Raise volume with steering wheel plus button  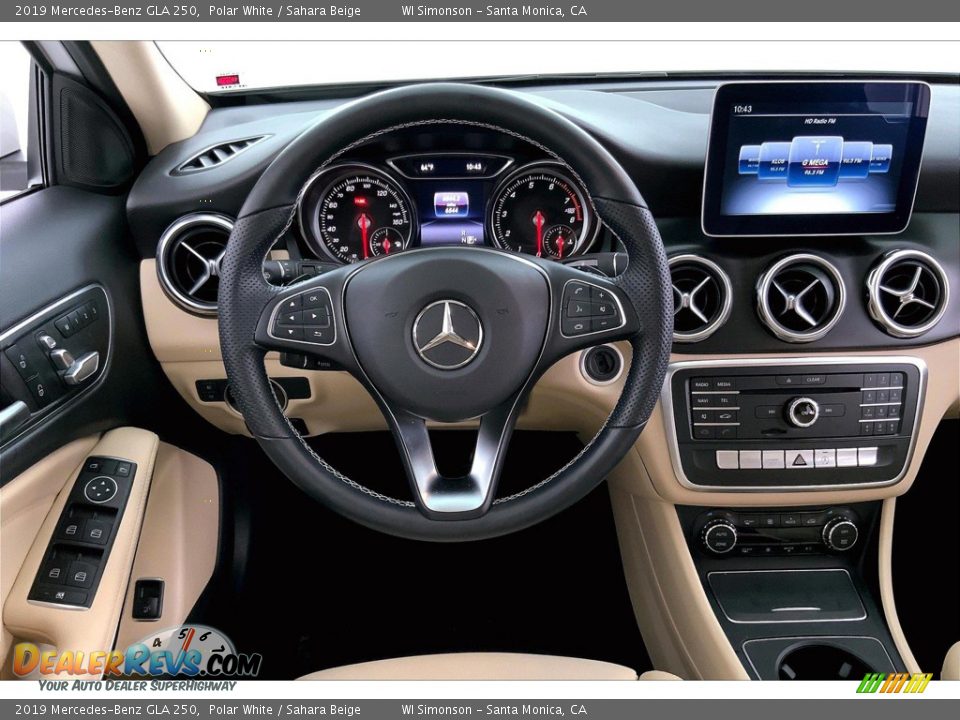coord(601,295)
